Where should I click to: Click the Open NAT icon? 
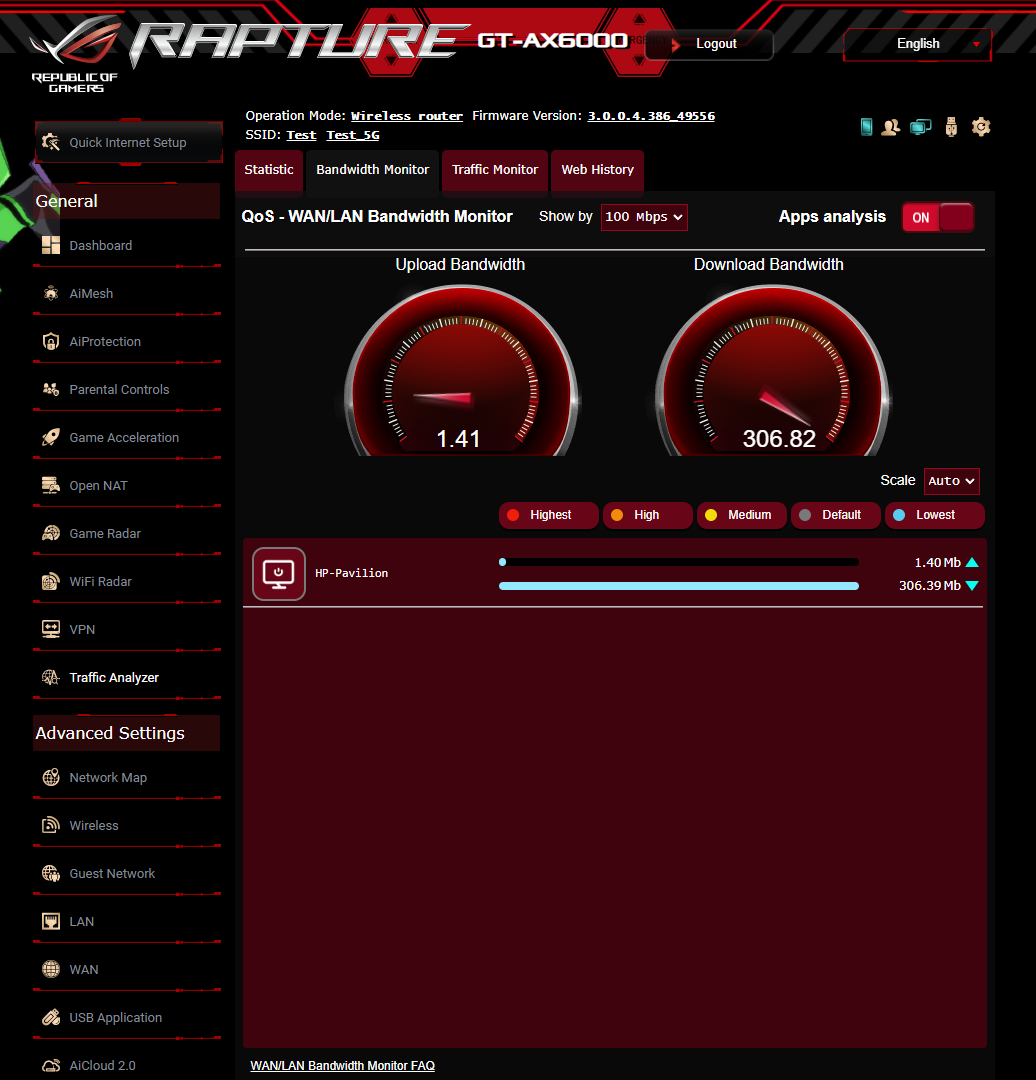pos(50,486)
